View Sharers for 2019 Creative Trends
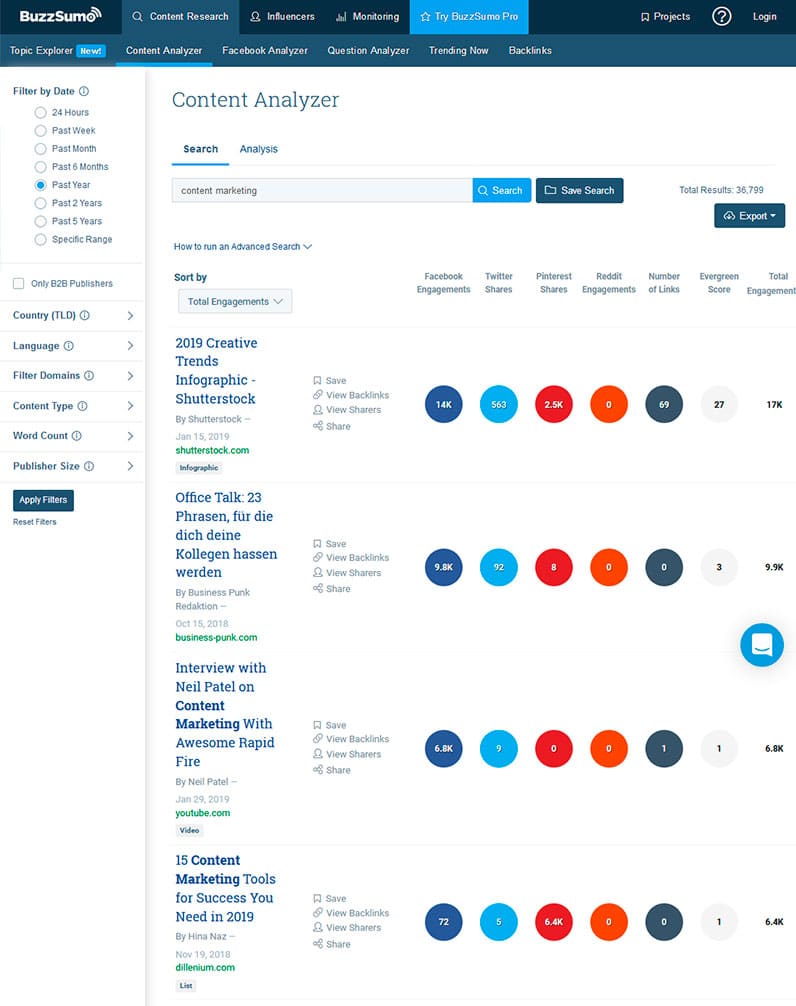The height and width of the screenshot is (1006, 796). 347,409
